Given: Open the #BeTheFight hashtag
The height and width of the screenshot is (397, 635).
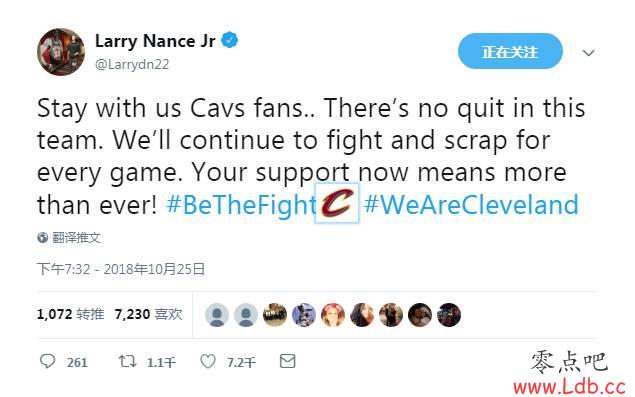Looking at the screenshot, I should (241, 205).
